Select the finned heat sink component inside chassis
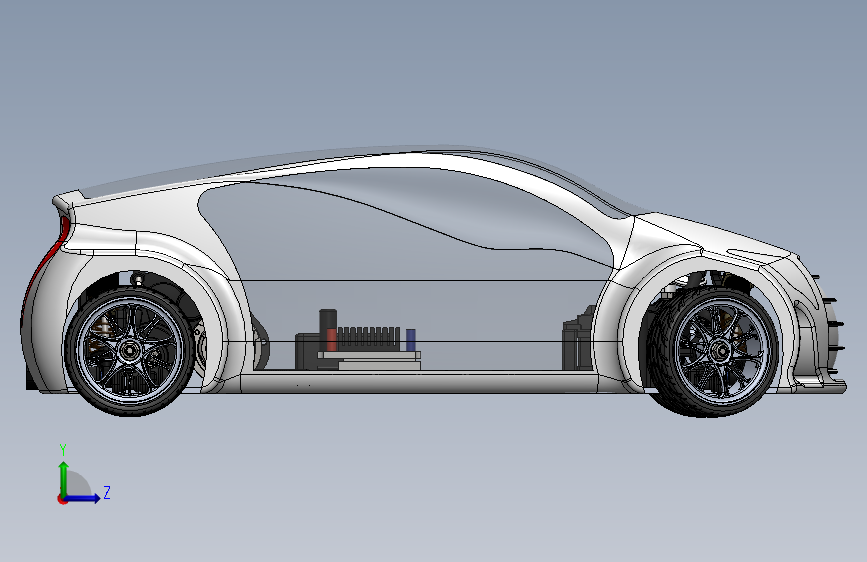 click(368, 339)
